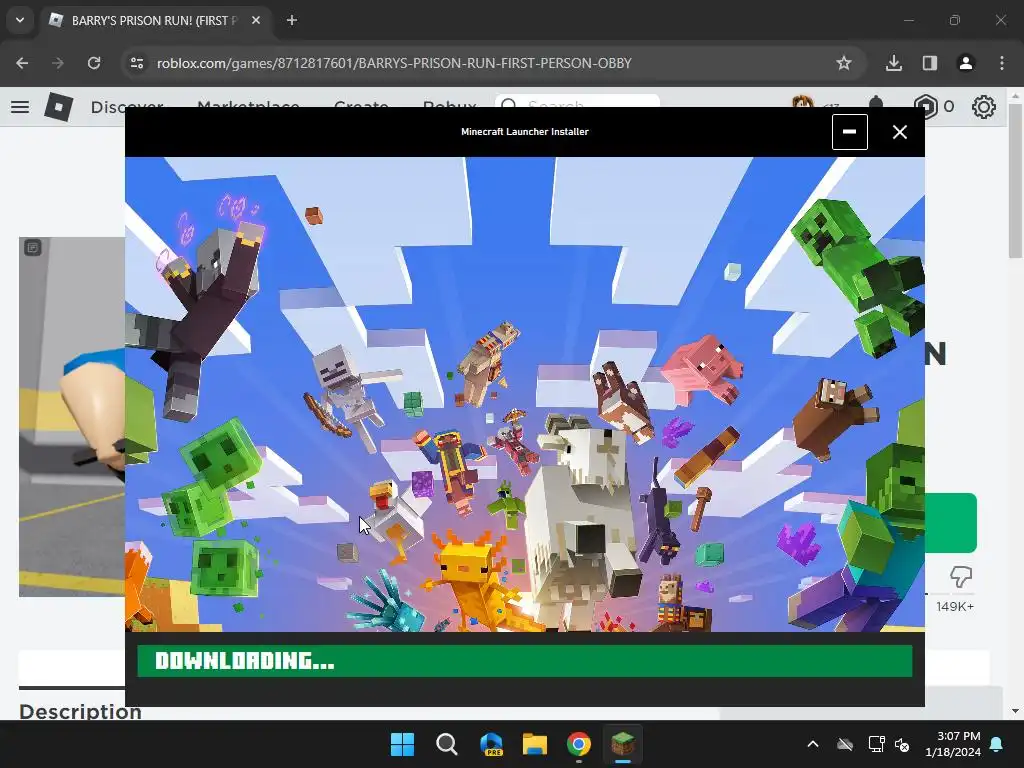1024x768 pixels.
Task: Close the Minecraft Launcher Installer window
Action: (899, 132)
